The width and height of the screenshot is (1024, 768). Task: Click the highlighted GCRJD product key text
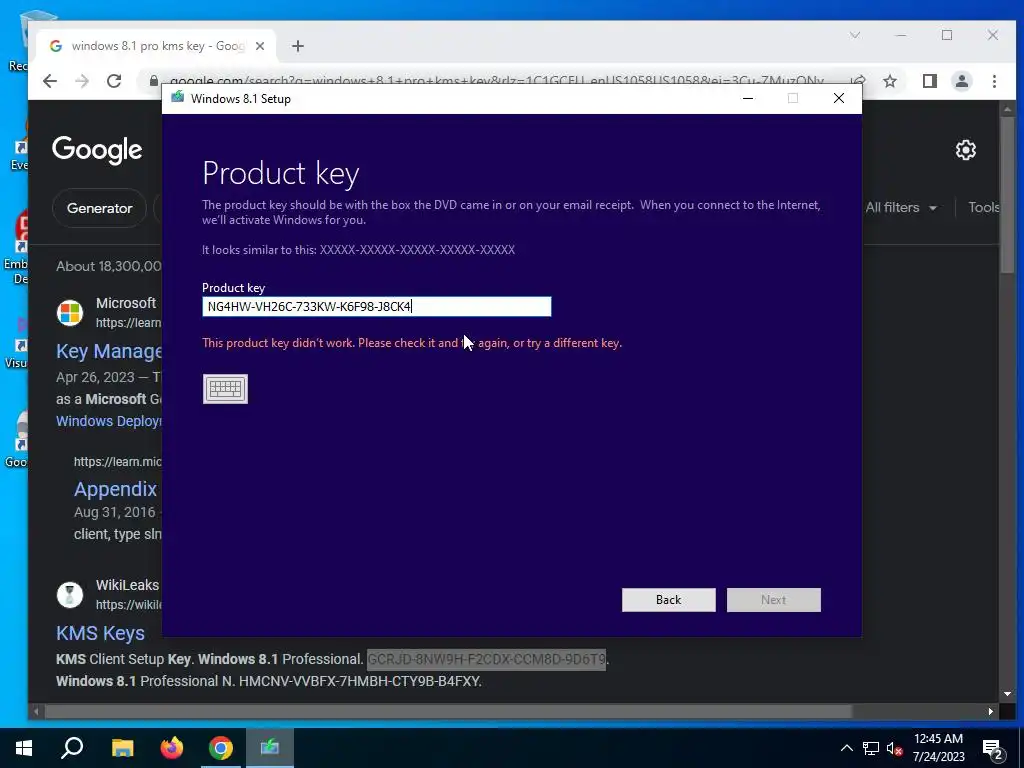click(x=487, y=659)
